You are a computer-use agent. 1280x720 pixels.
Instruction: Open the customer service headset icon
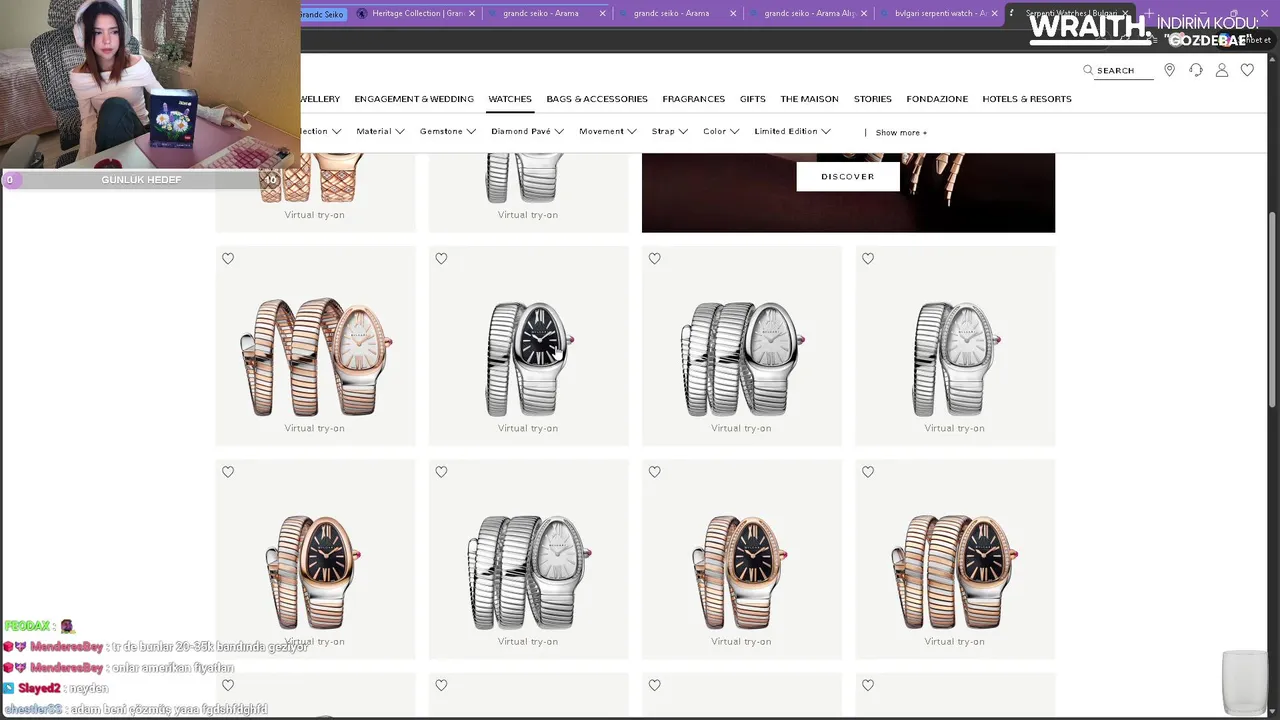tap(1196, 70)
